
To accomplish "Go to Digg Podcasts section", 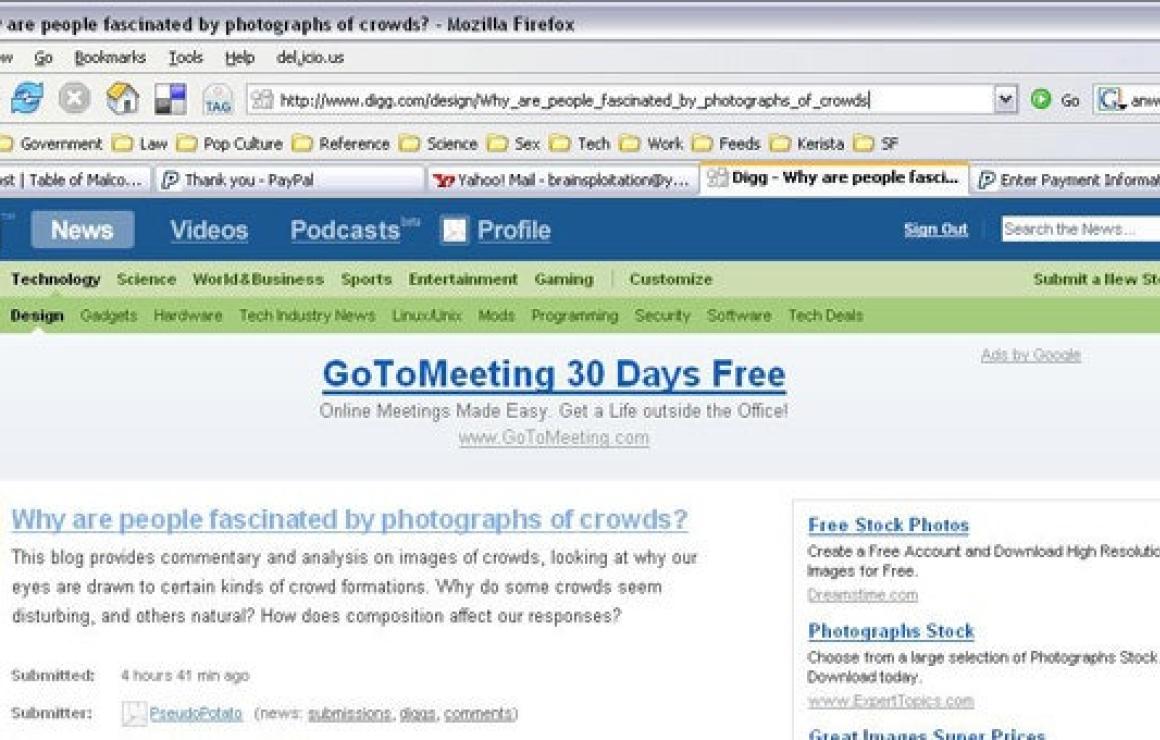I will [x=345, y=230].
